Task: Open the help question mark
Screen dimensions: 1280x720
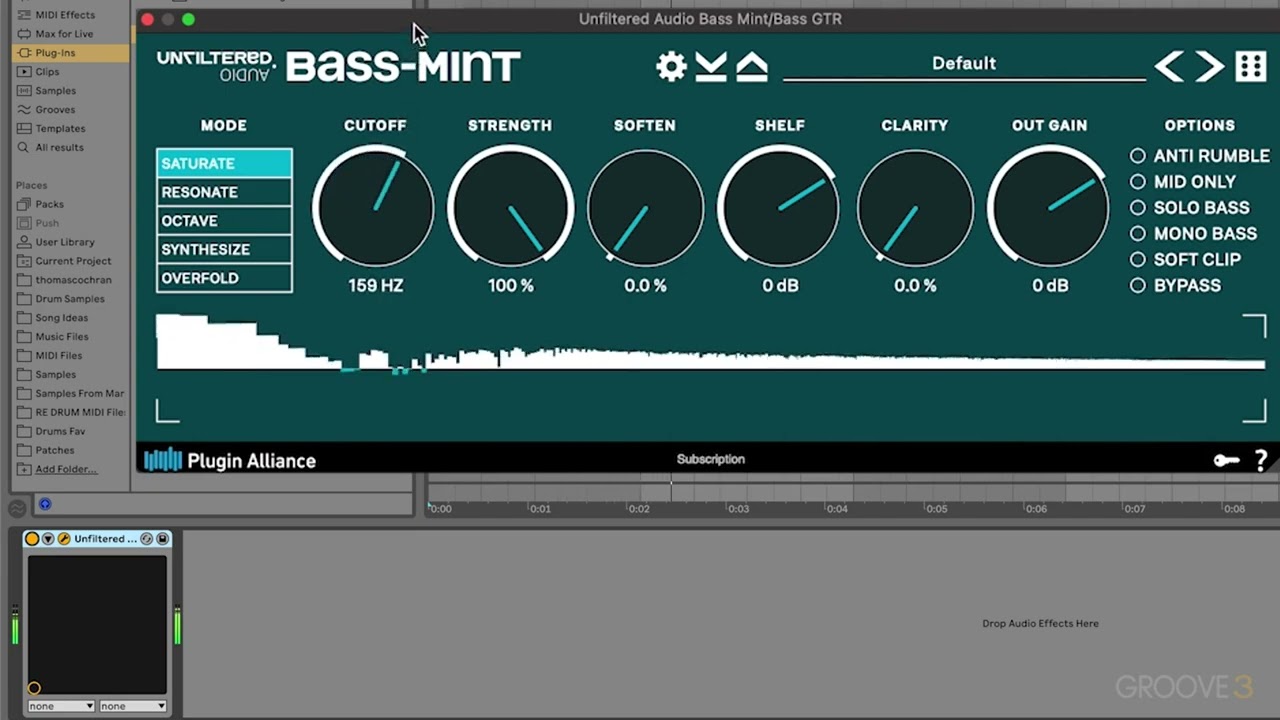Action: click(1261, 460)
